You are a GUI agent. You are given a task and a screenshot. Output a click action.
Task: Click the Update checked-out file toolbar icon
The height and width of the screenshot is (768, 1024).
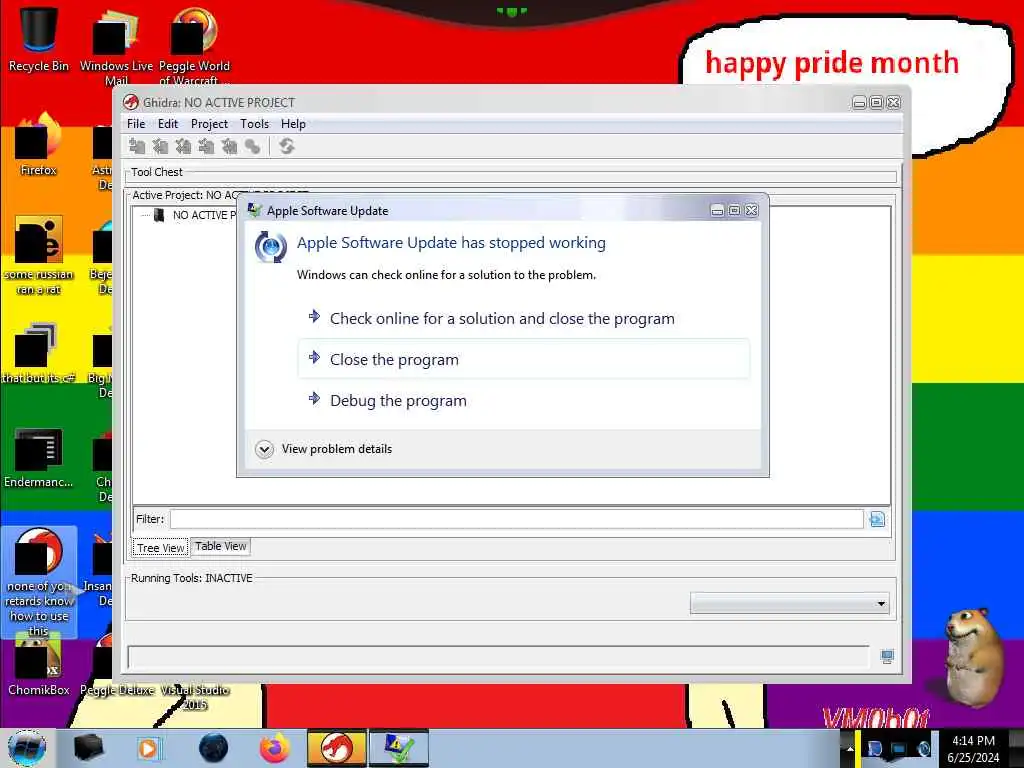click(x=184, y=146)
